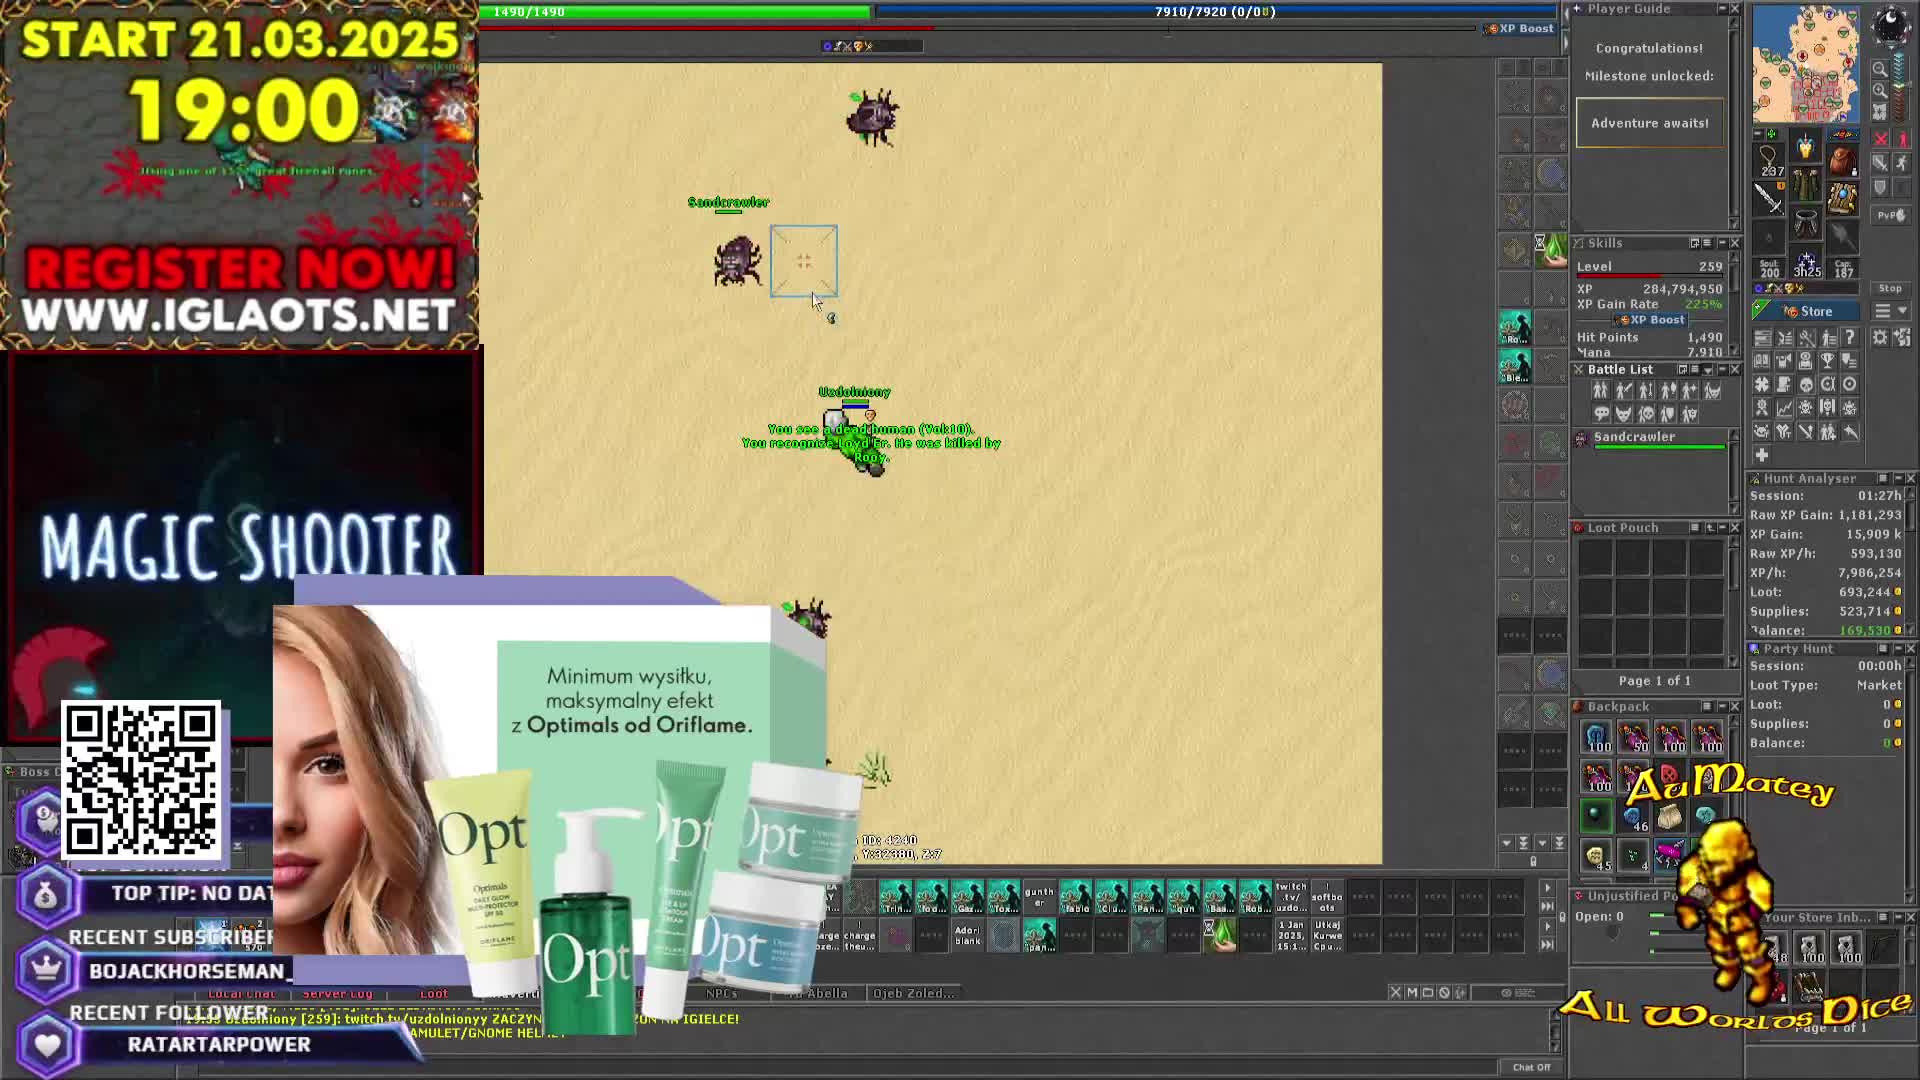This screenshot has width=1920, height=1080.
Task: Open the target circle icon
Action: tap(1850, 384)
